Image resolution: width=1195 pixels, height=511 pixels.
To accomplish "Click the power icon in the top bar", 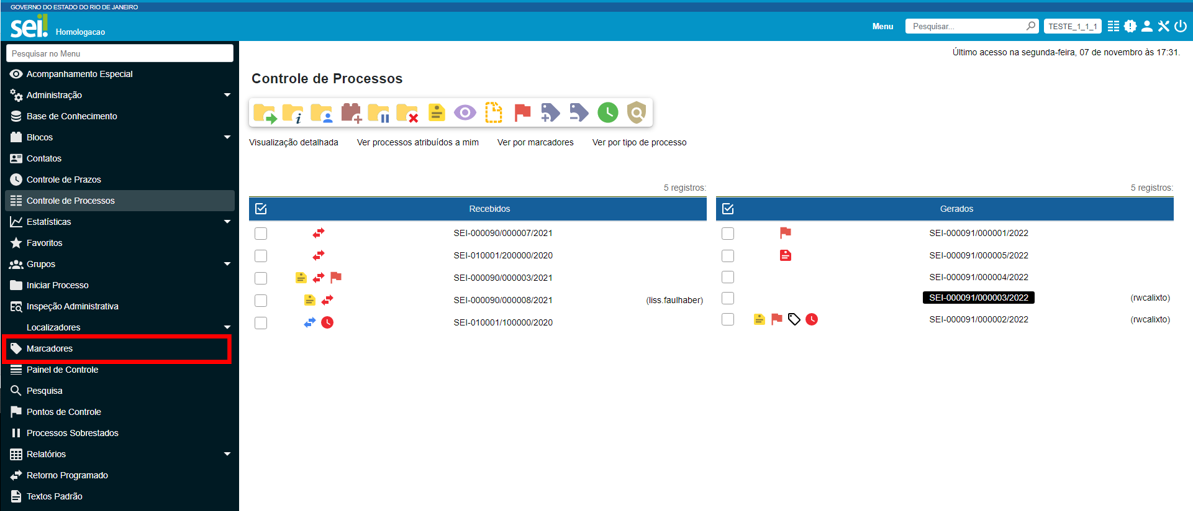I will tap(1181, 26).
